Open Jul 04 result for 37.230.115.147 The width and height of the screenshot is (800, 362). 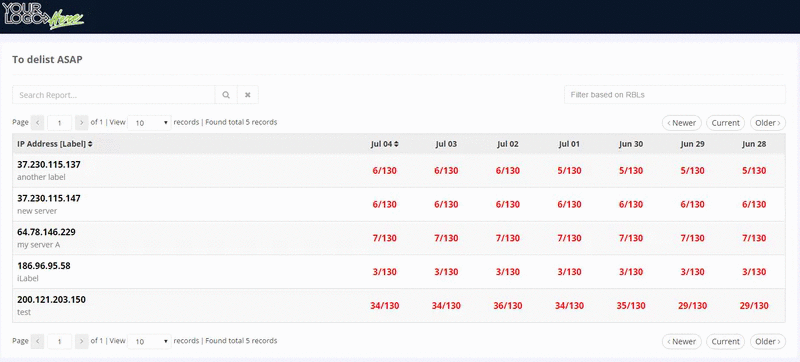(385, 204)
